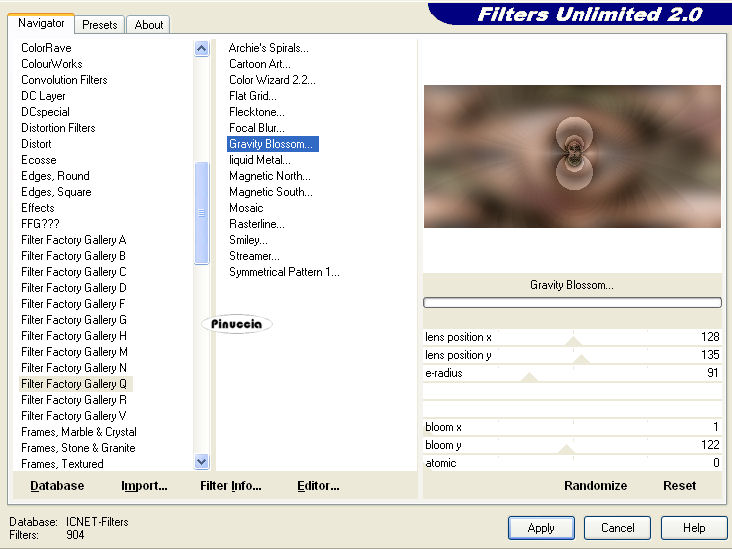Viewport: 732px width, 549px height.
Task: Adjust the atomic slider
Action: coord(572,463)
